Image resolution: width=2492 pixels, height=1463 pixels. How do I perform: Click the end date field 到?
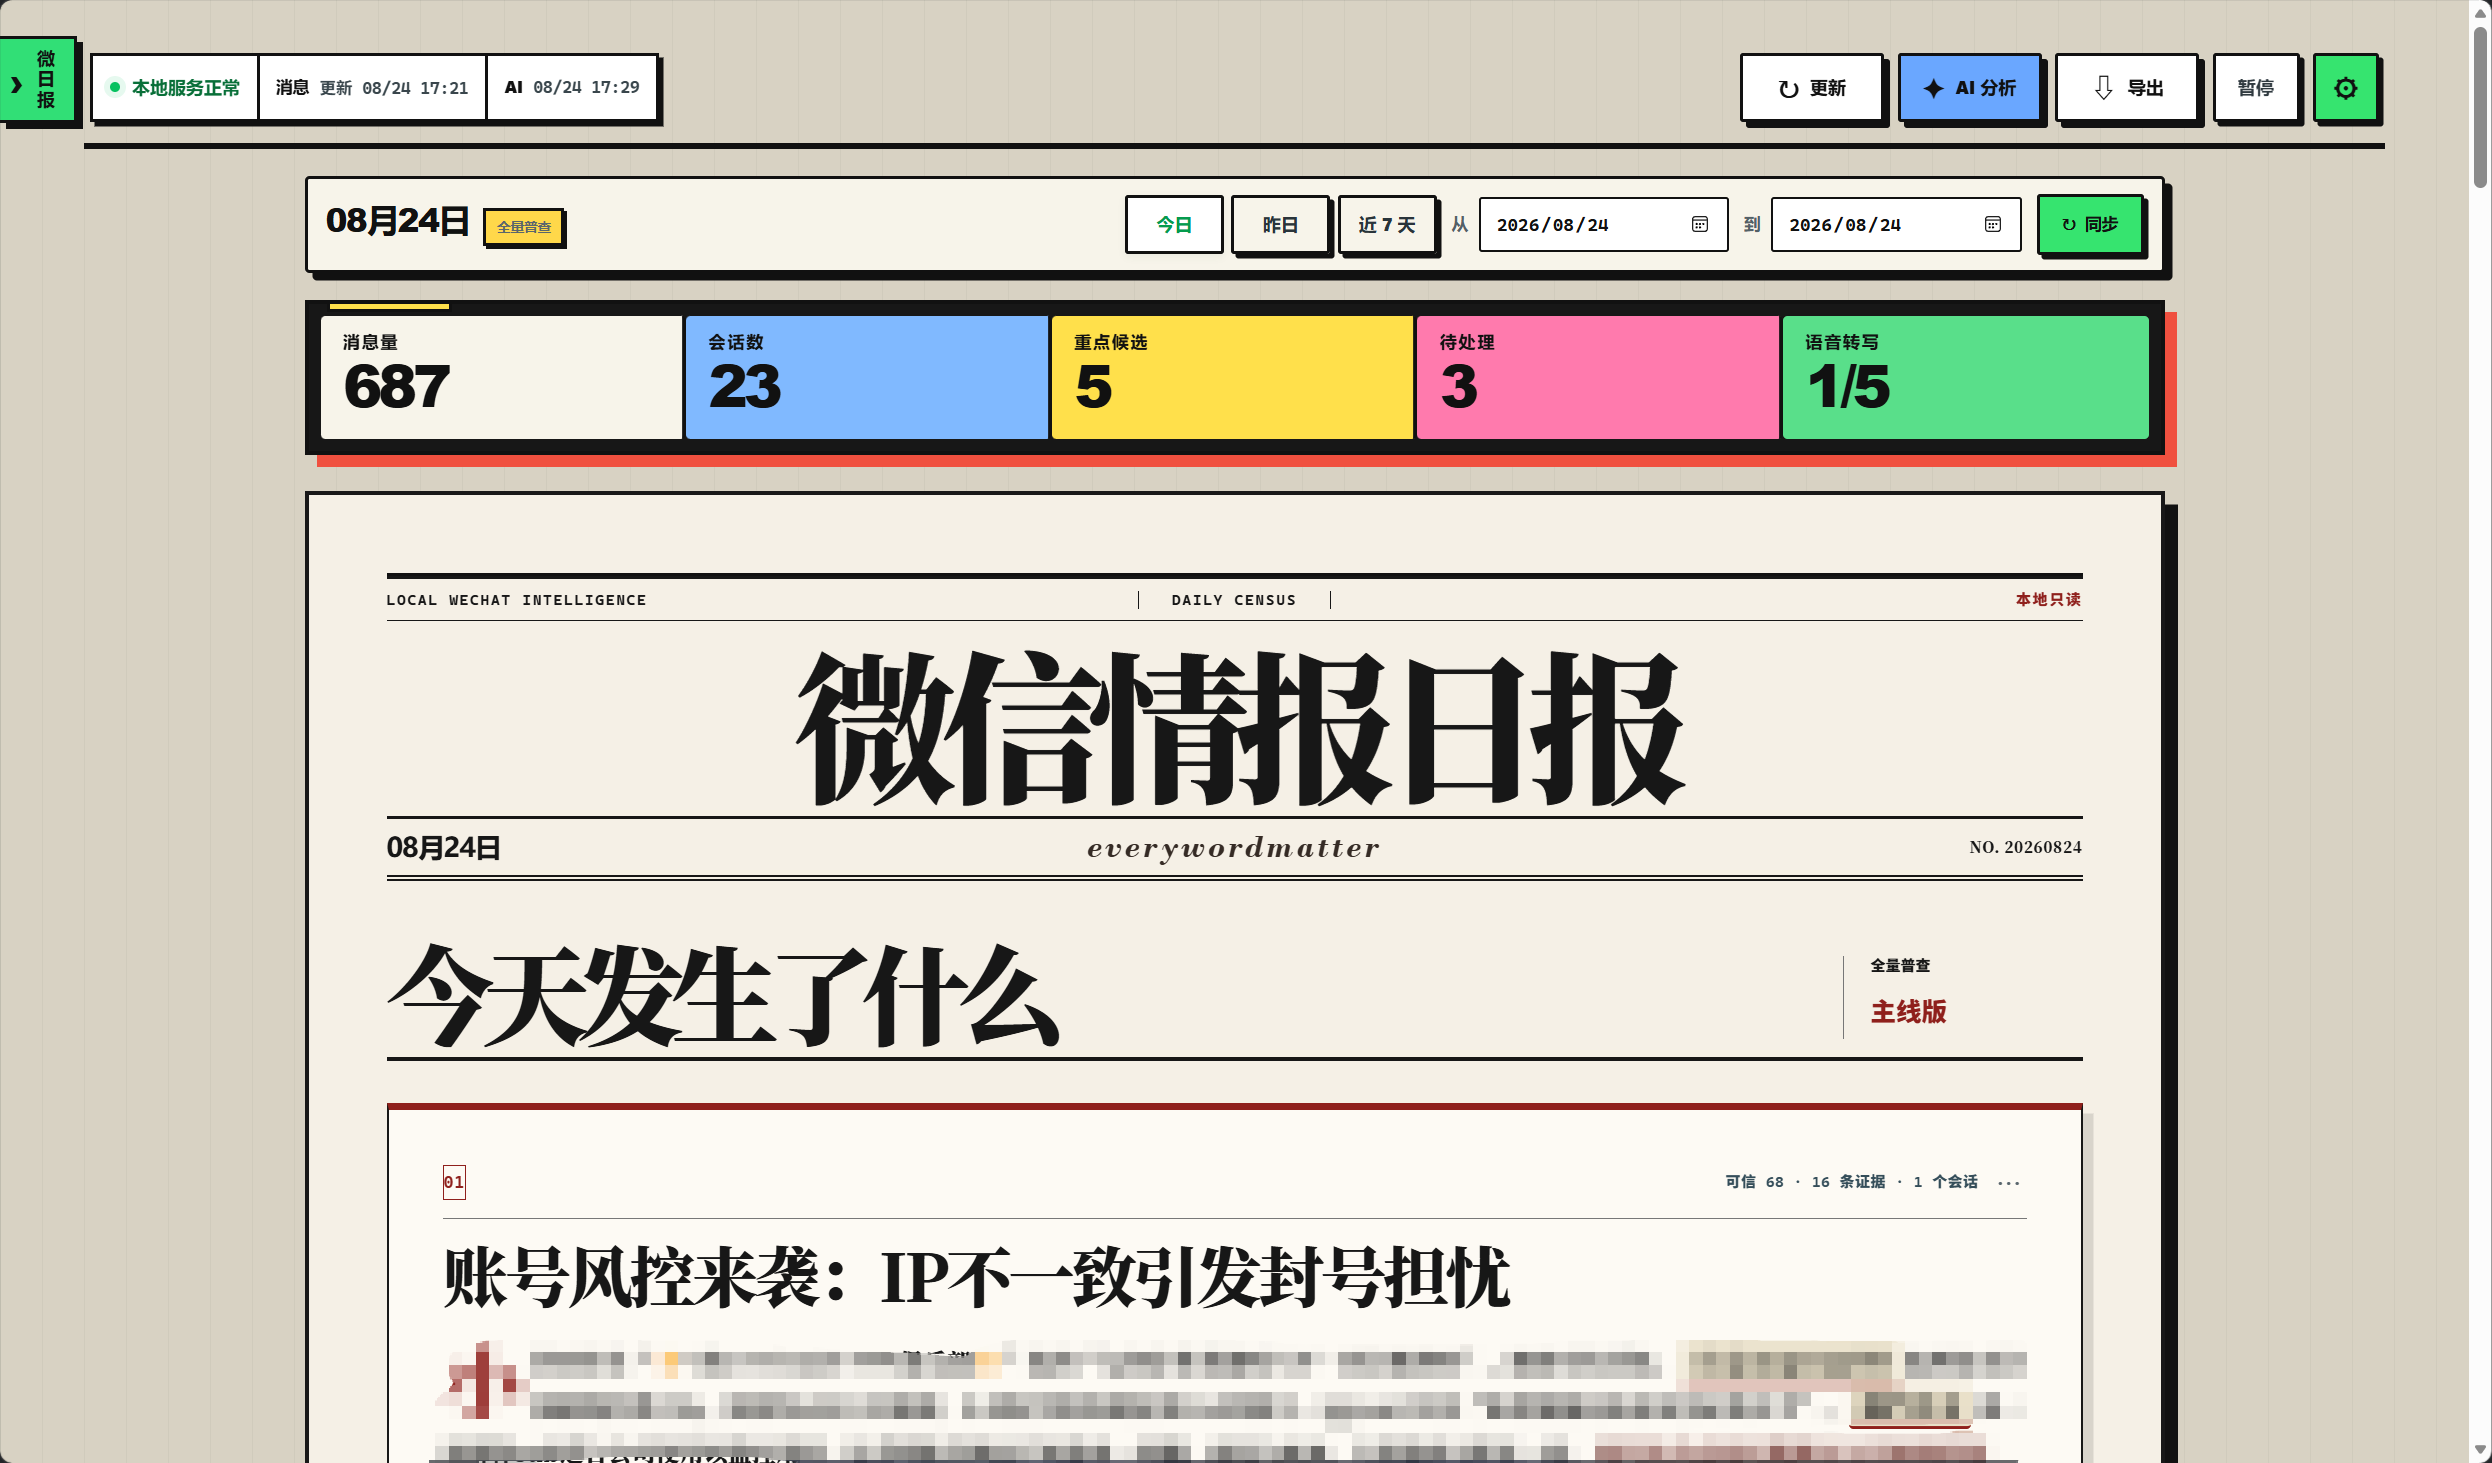(x=1895, y=225)
